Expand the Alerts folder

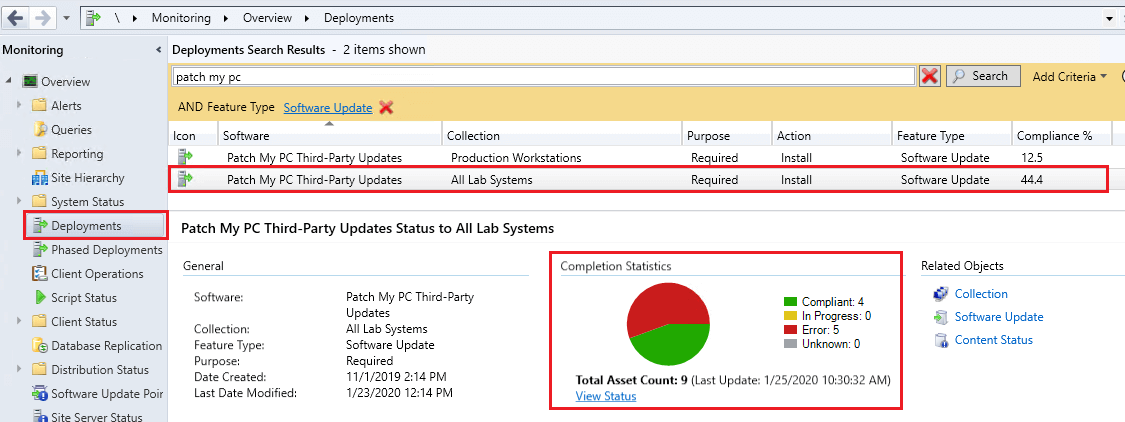(x=20, y=106)
